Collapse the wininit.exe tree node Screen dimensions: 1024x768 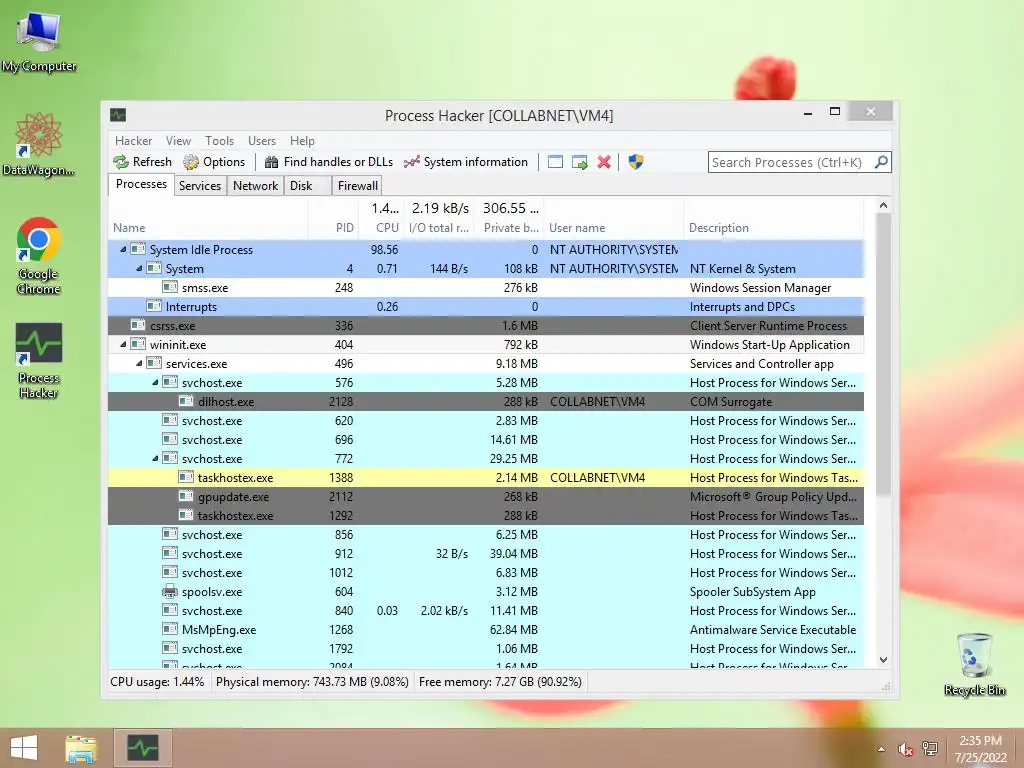click(x=123, y=344)
